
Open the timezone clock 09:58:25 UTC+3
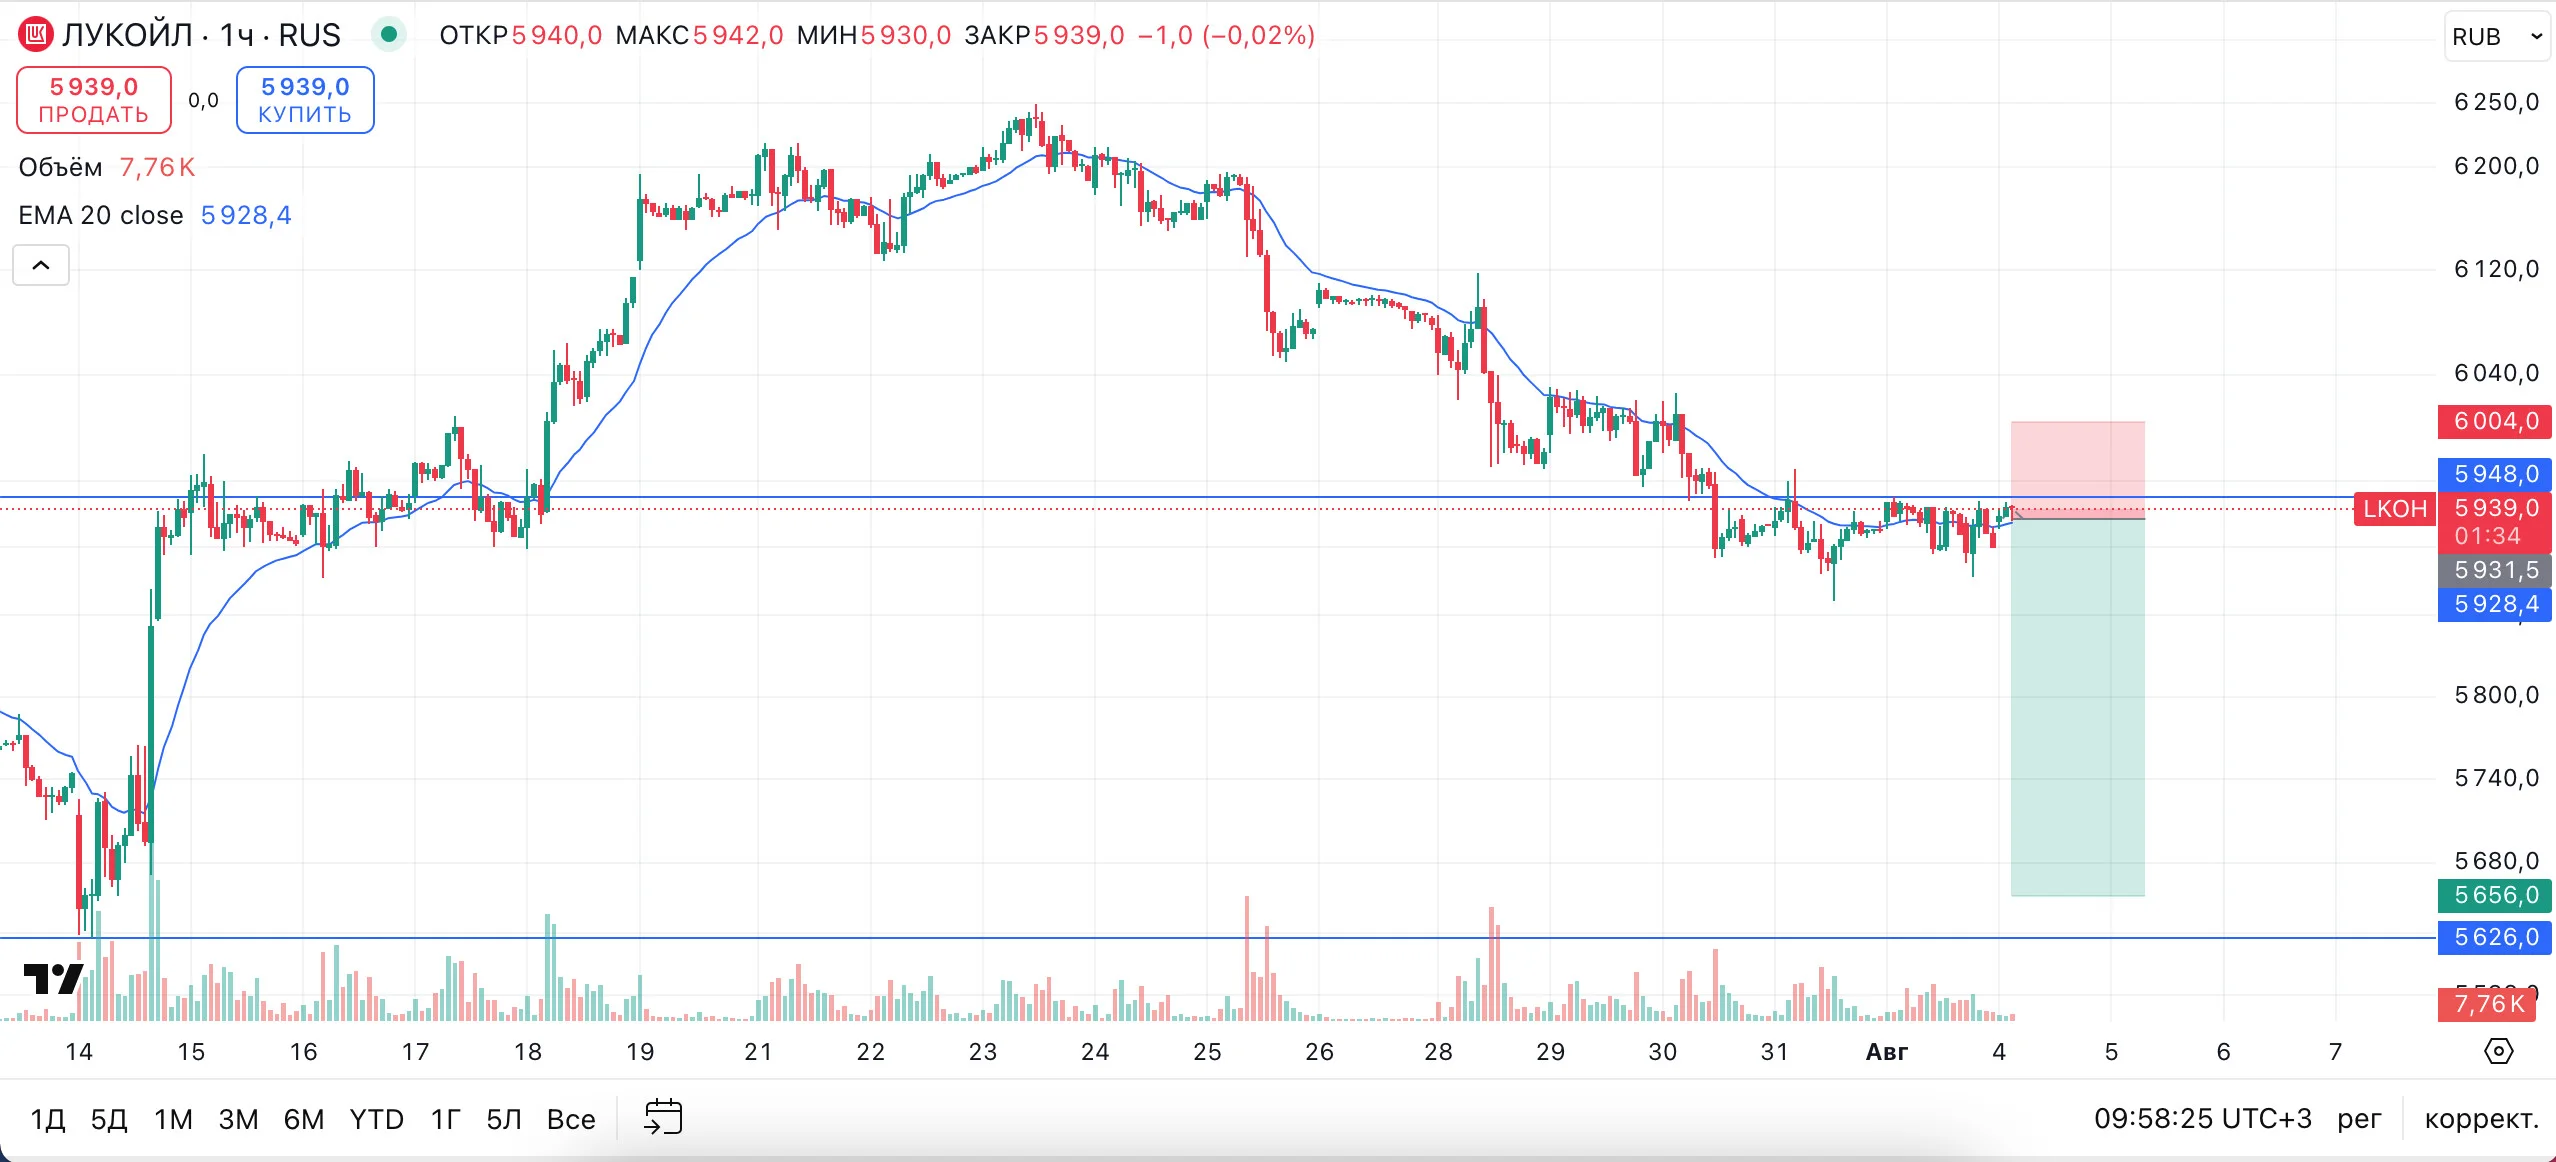pyautogui.click(x=2203, y=1118)
